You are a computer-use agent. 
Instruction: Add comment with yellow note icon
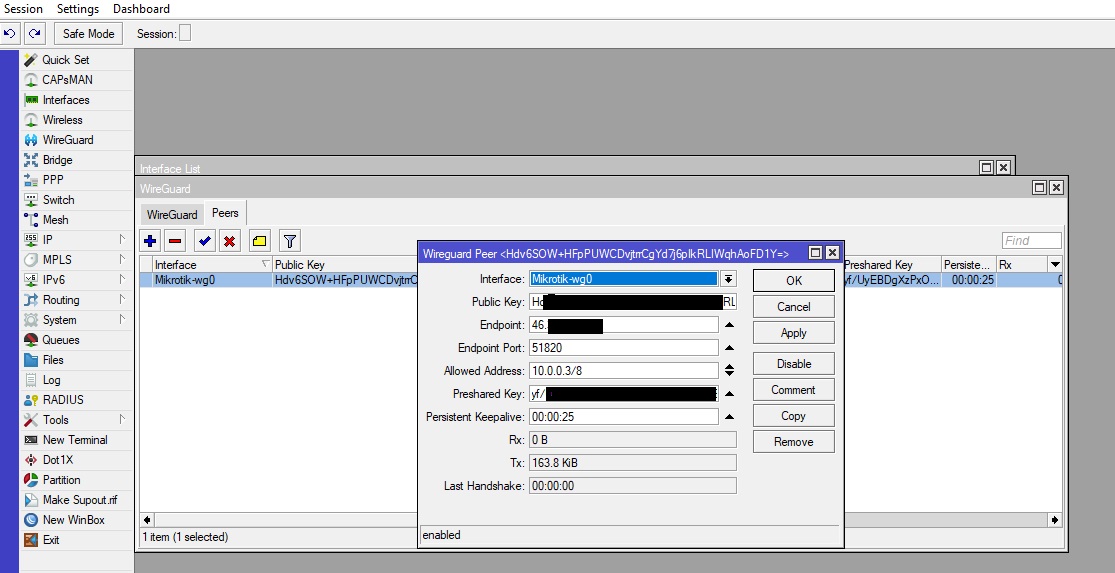click(x=260, y=241)
